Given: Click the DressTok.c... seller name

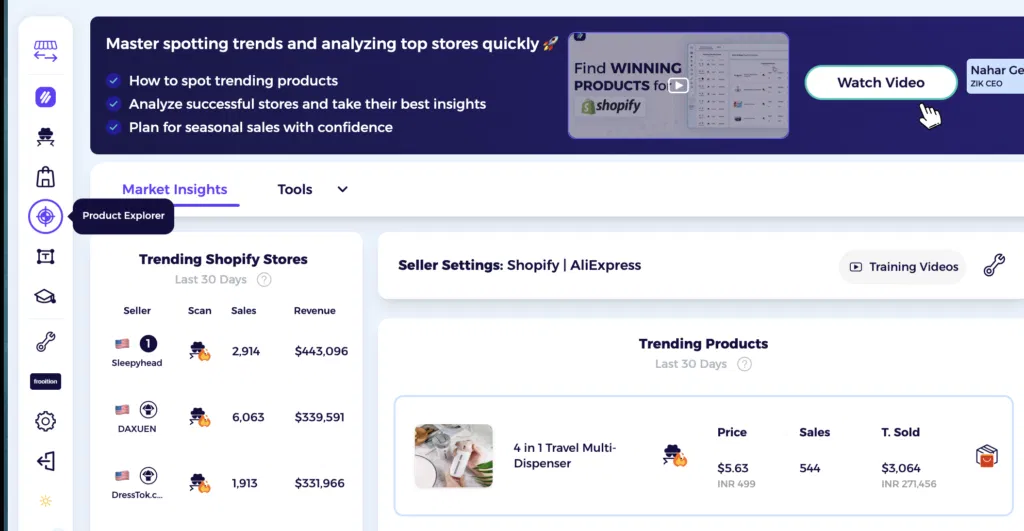Looking at the screenshot, I should [136, 495].
